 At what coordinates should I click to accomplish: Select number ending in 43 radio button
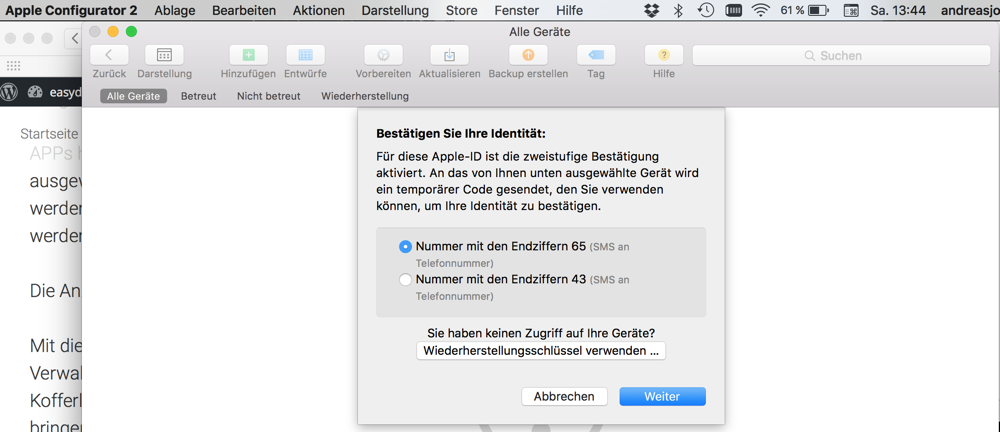(x=405, y=279)
